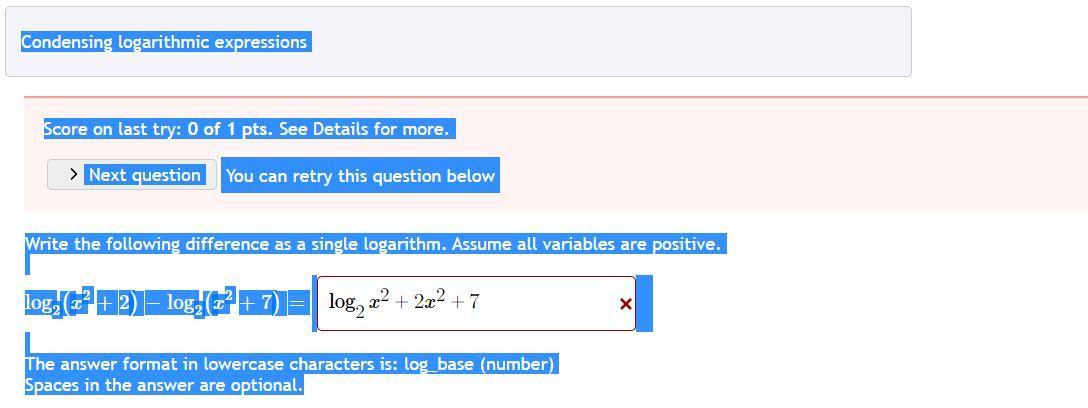Viewport: 1088px width, 408px height.
Task: Click the log₂(x²+2) term
Action: (82, 303)
